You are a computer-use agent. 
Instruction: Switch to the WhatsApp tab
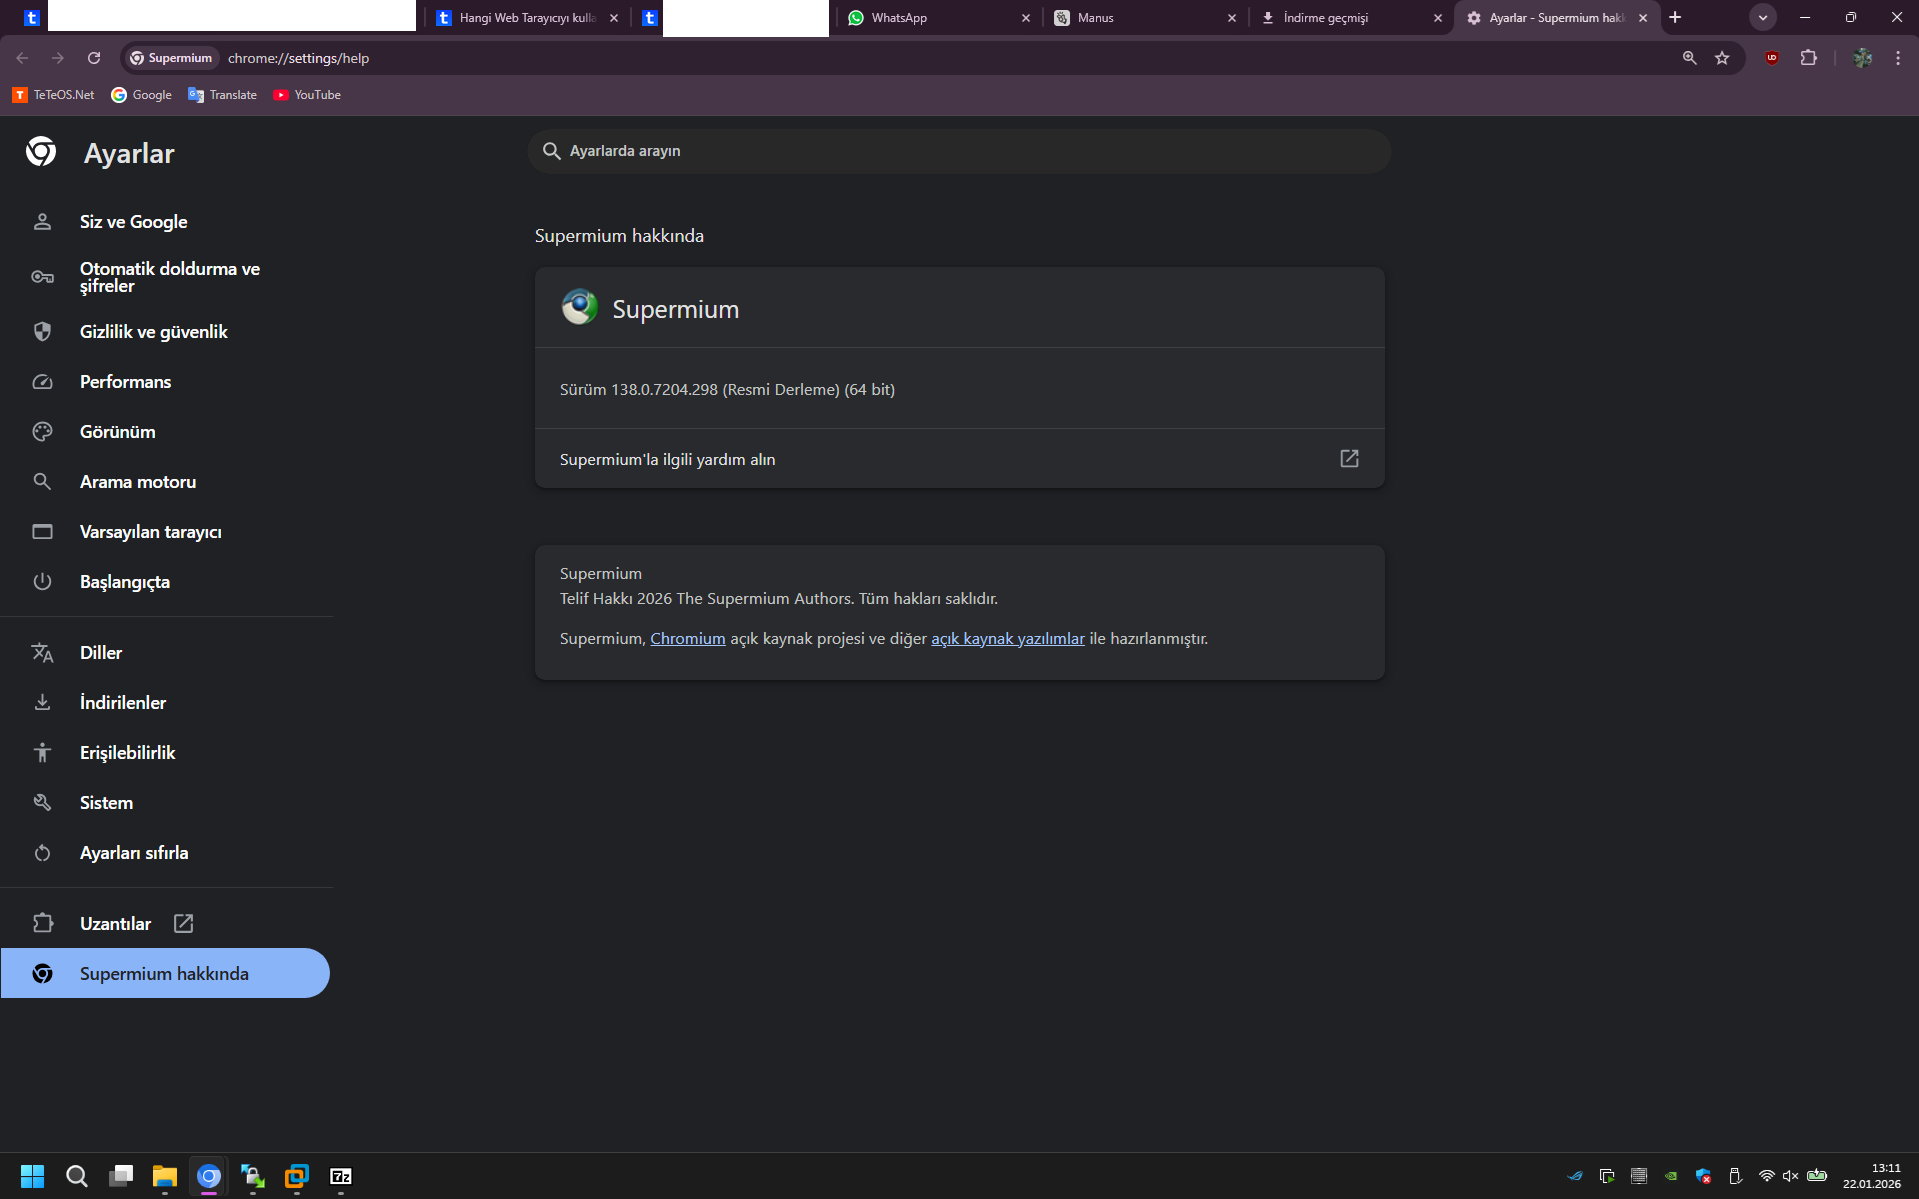click(938, 18)
